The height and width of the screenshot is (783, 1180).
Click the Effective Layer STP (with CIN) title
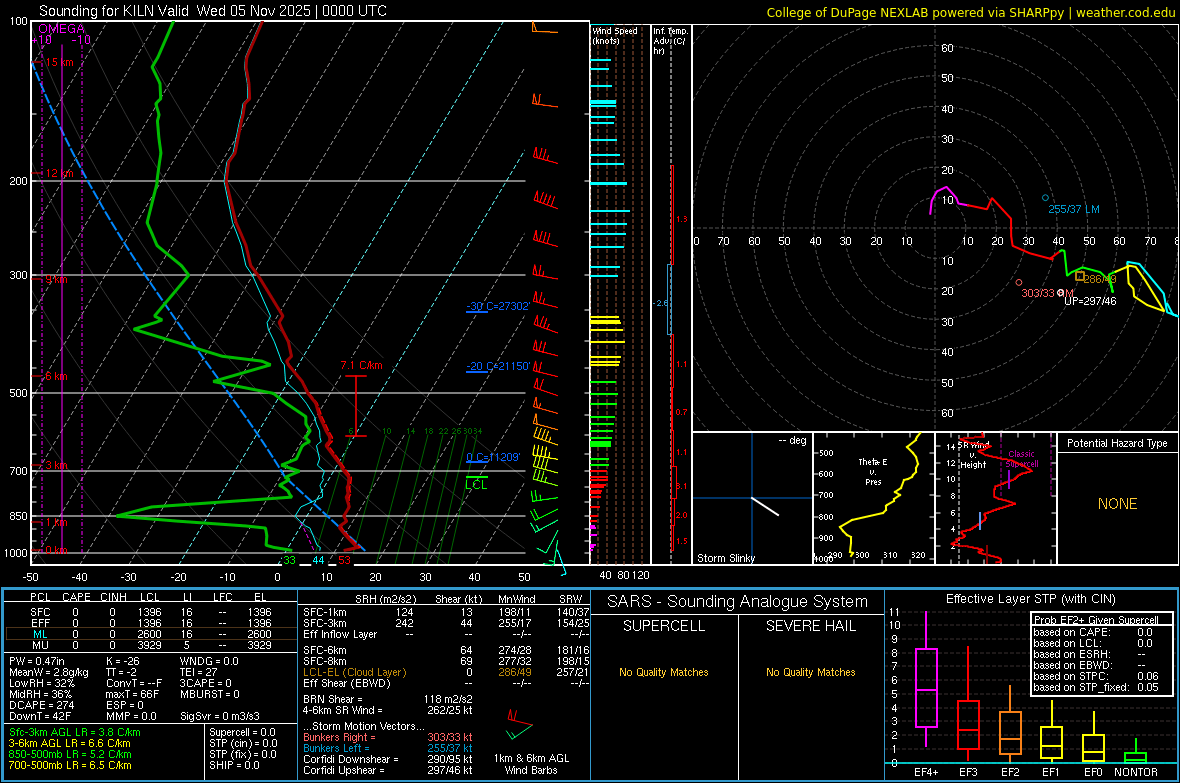(1030, 599)
